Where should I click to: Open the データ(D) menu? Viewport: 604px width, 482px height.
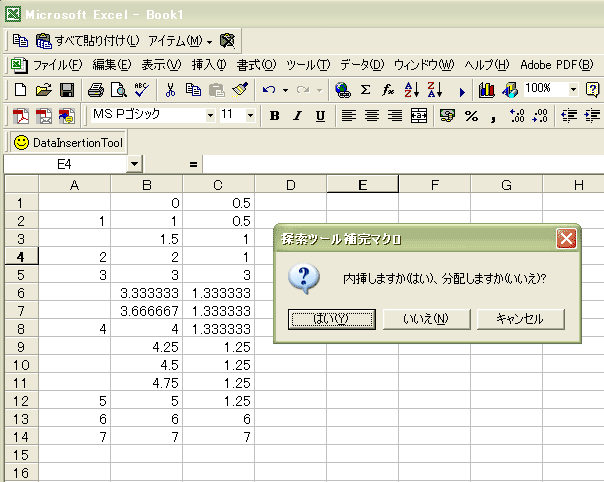pos(362,65)
